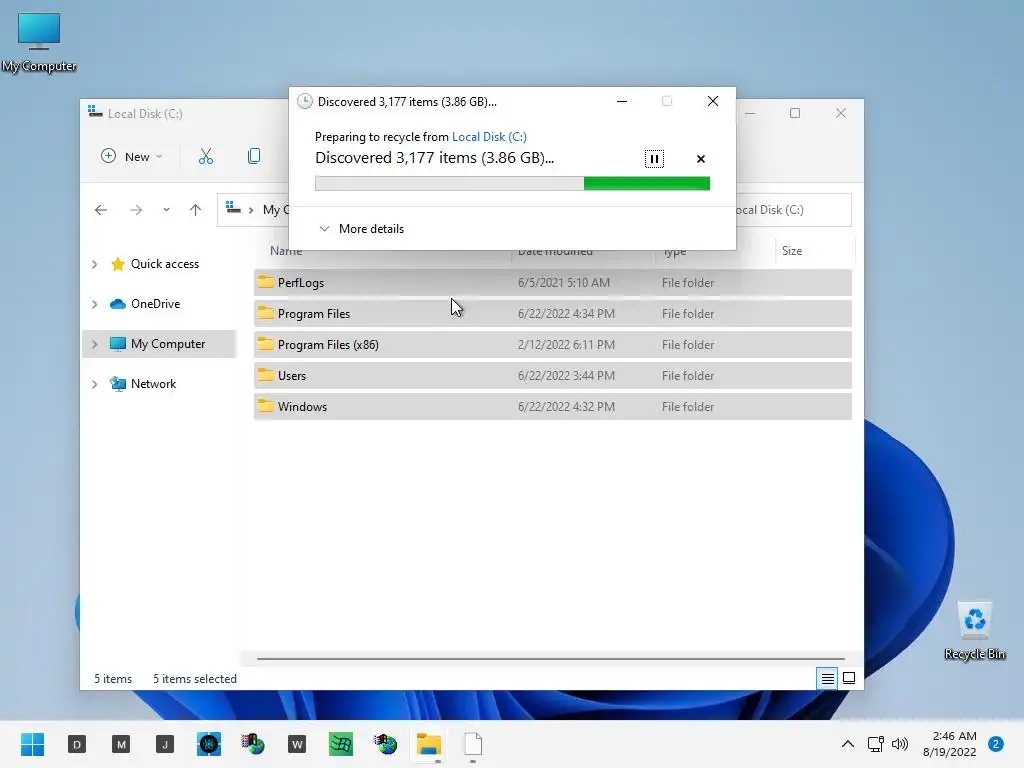Click the J taskbar icon
1024x768 pixels.
[165, 744]
